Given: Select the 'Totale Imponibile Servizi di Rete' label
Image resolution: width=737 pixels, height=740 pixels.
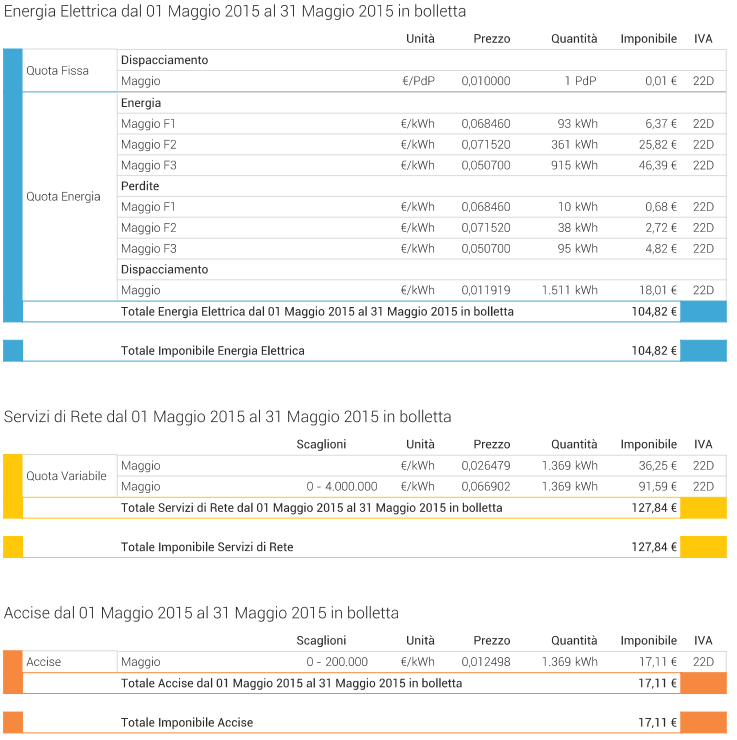Looking at the screenshot, I should (207, 547).
